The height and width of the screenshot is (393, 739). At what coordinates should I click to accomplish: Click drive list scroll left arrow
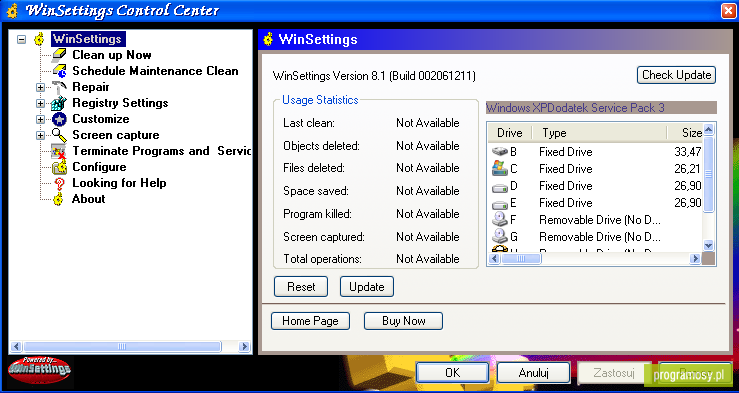[494, 259]
